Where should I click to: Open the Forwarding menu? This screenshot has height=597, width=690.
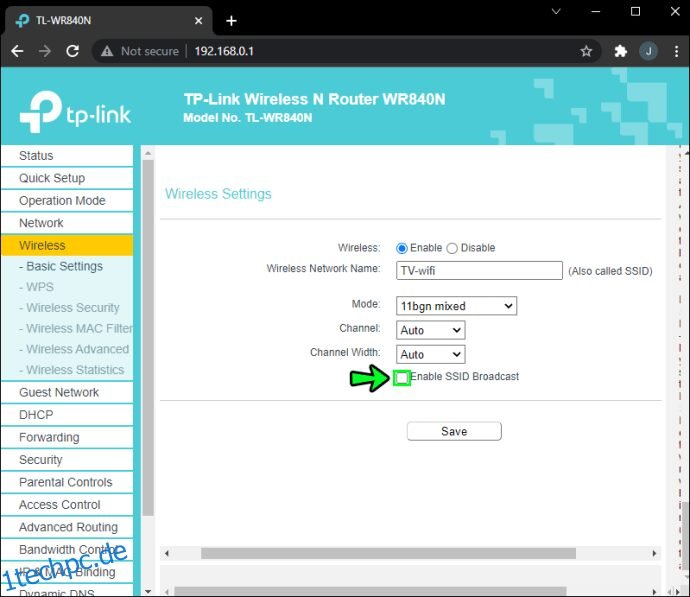tap(67, 437)
